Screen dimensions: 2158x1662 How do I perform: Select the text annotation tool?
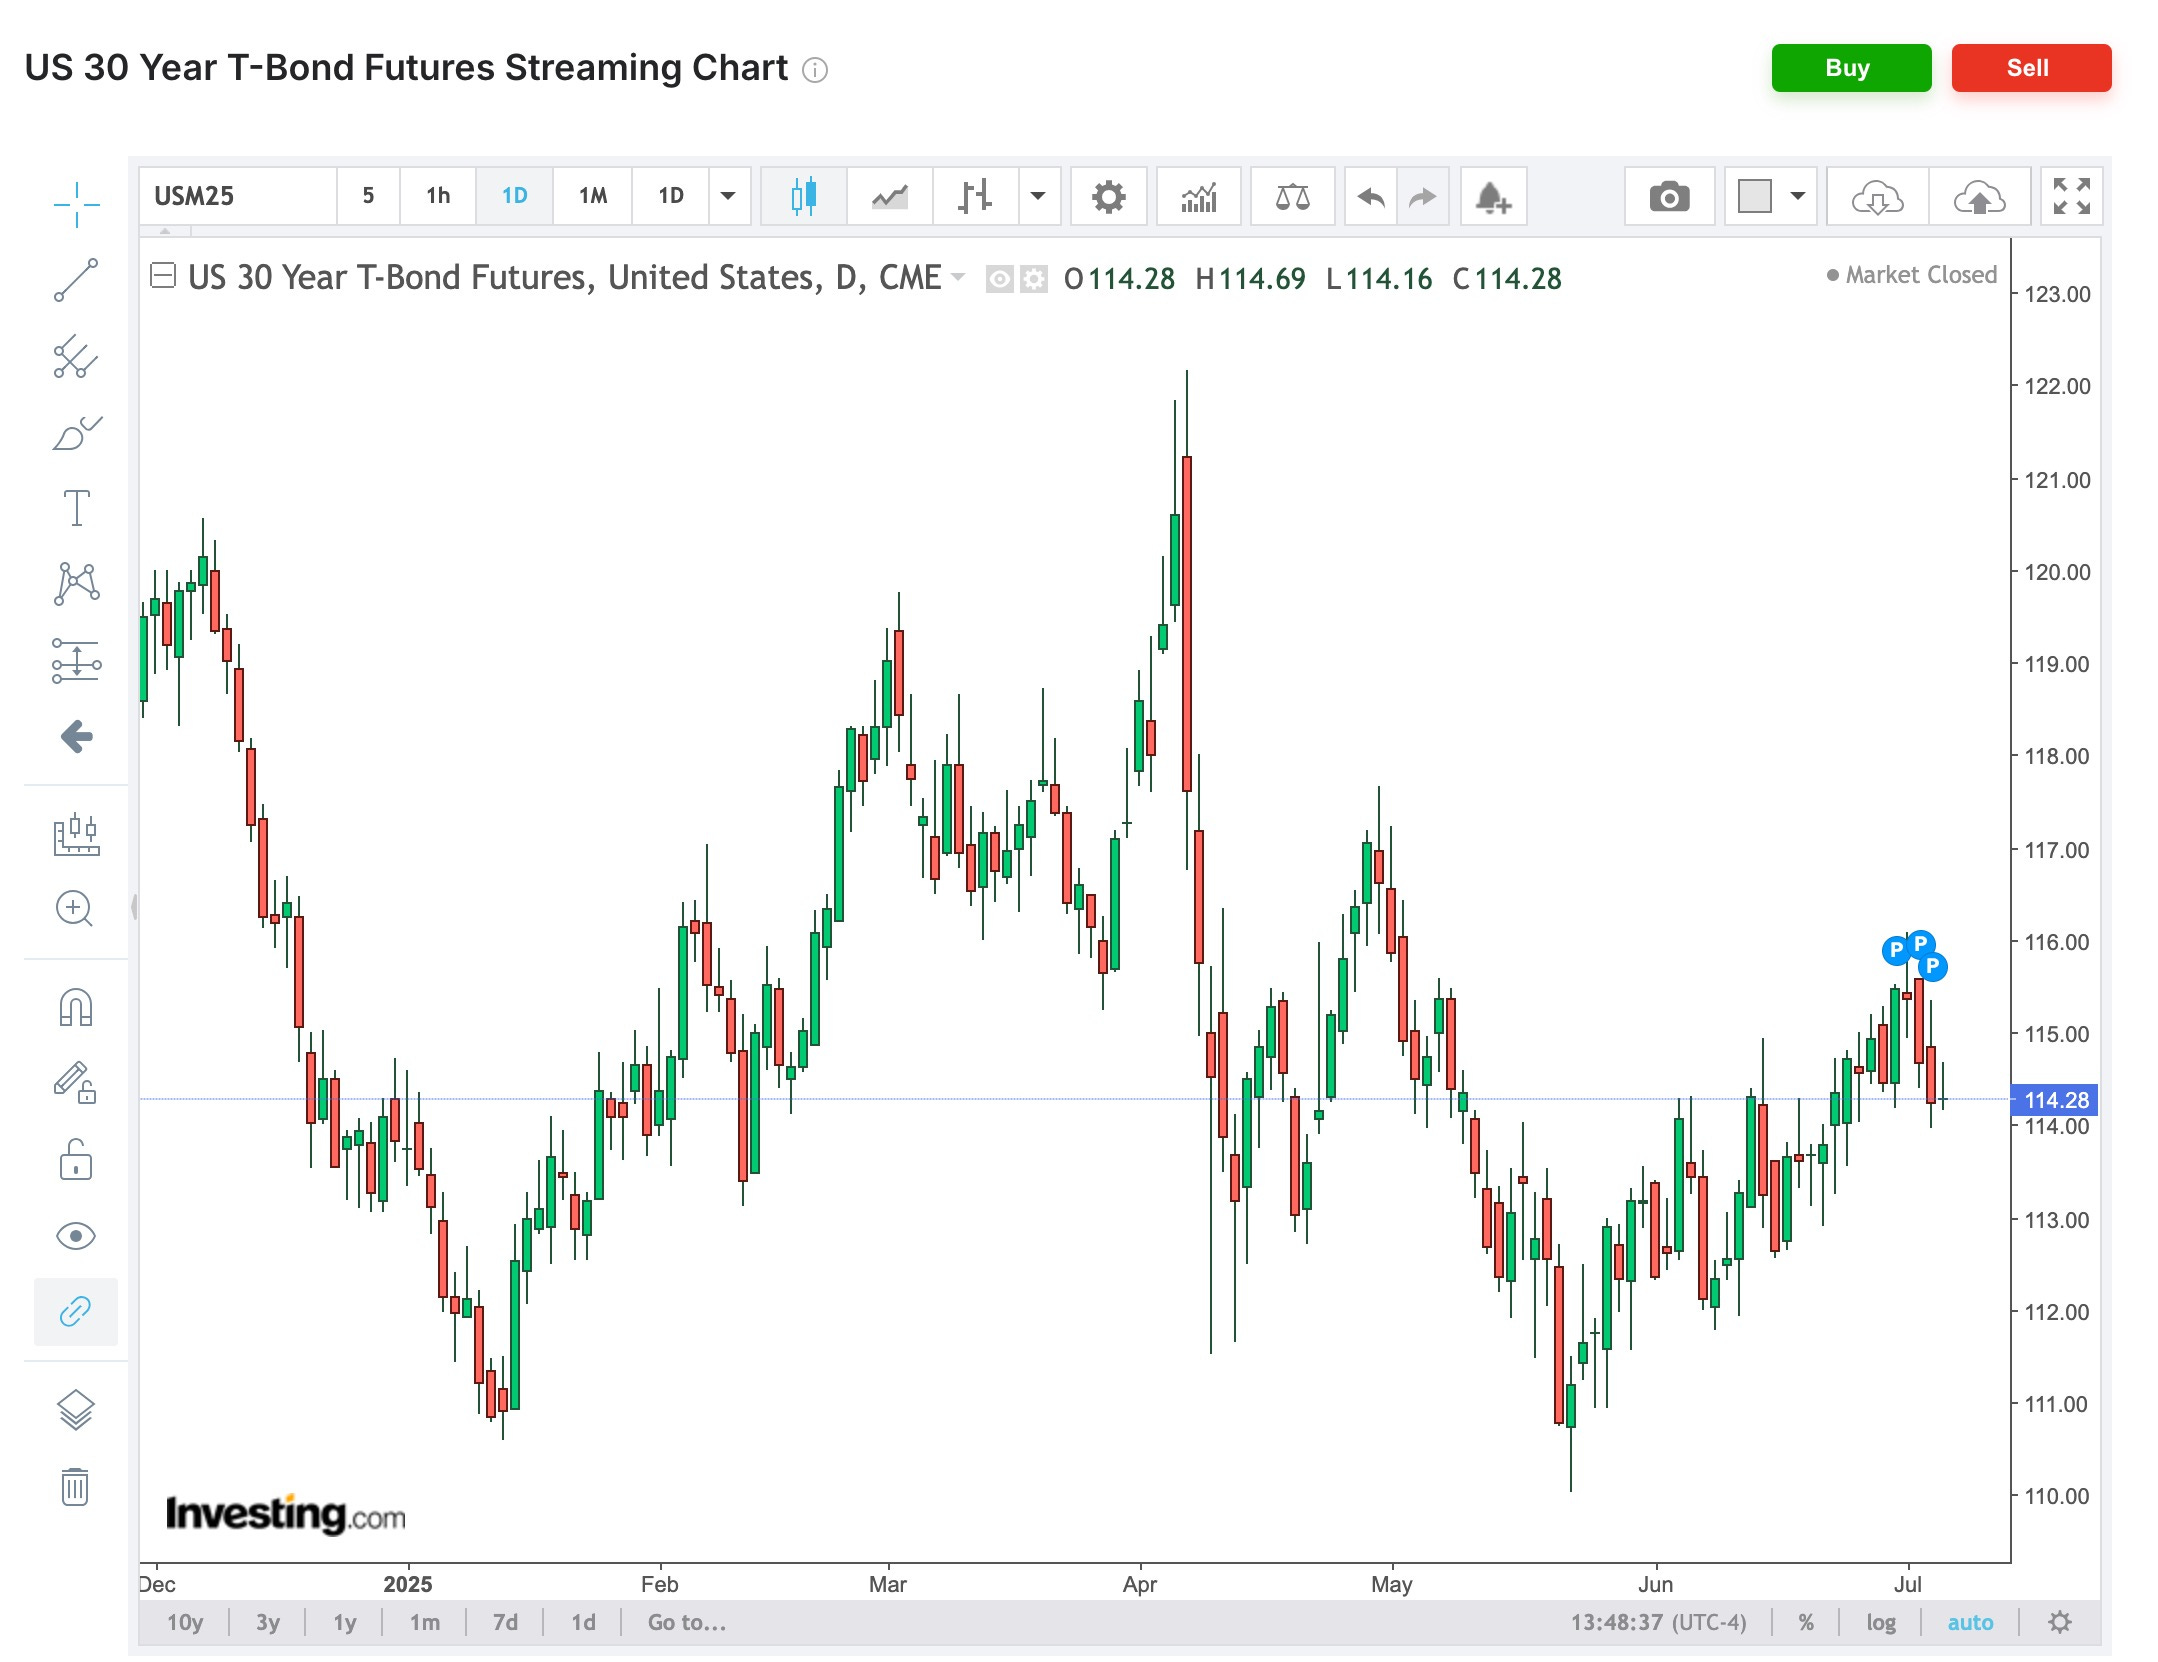pyautogui.click(x=76, y=508)
